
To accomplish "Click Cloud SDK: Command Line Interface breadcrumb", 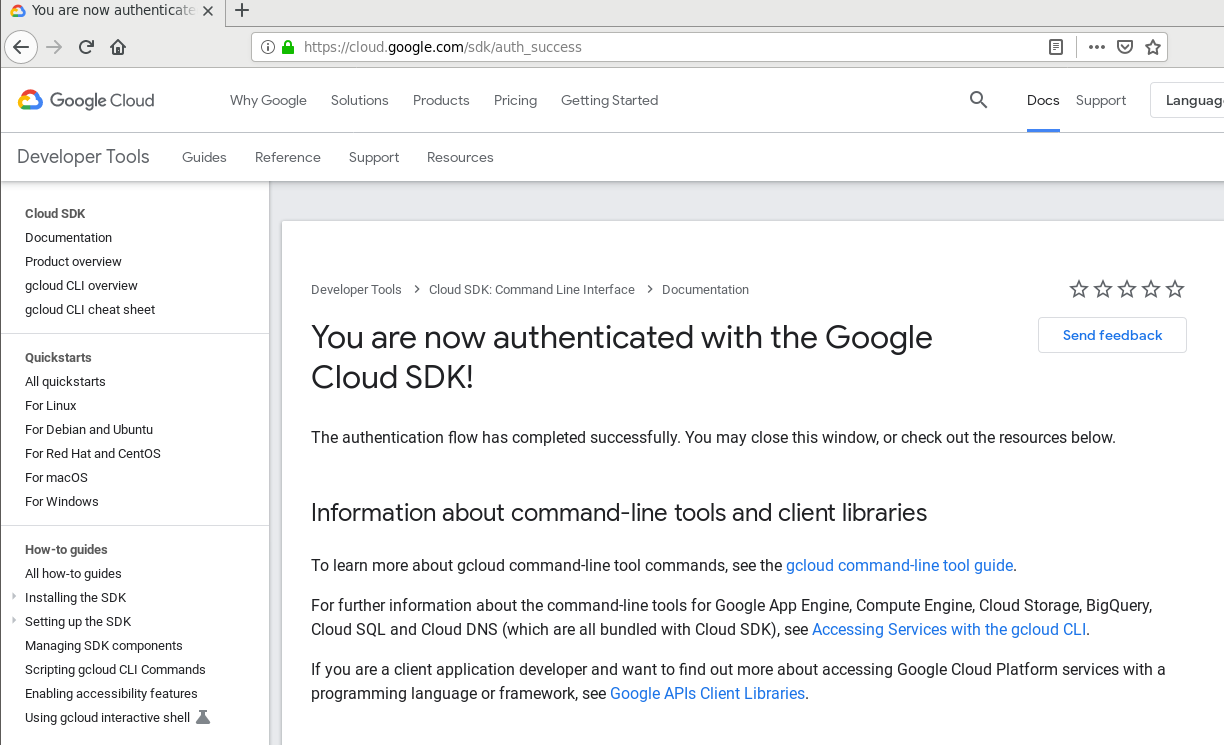I will [x=532, y=289].
